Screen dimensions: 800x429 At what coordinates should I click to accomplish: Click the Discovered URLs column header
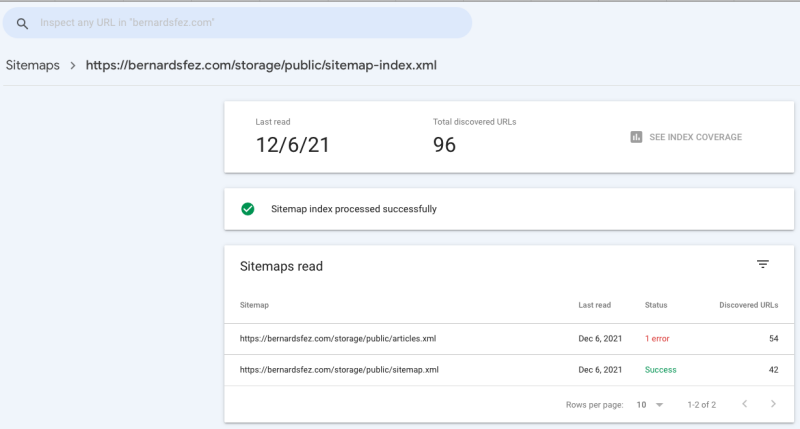[x=748, y=305]
